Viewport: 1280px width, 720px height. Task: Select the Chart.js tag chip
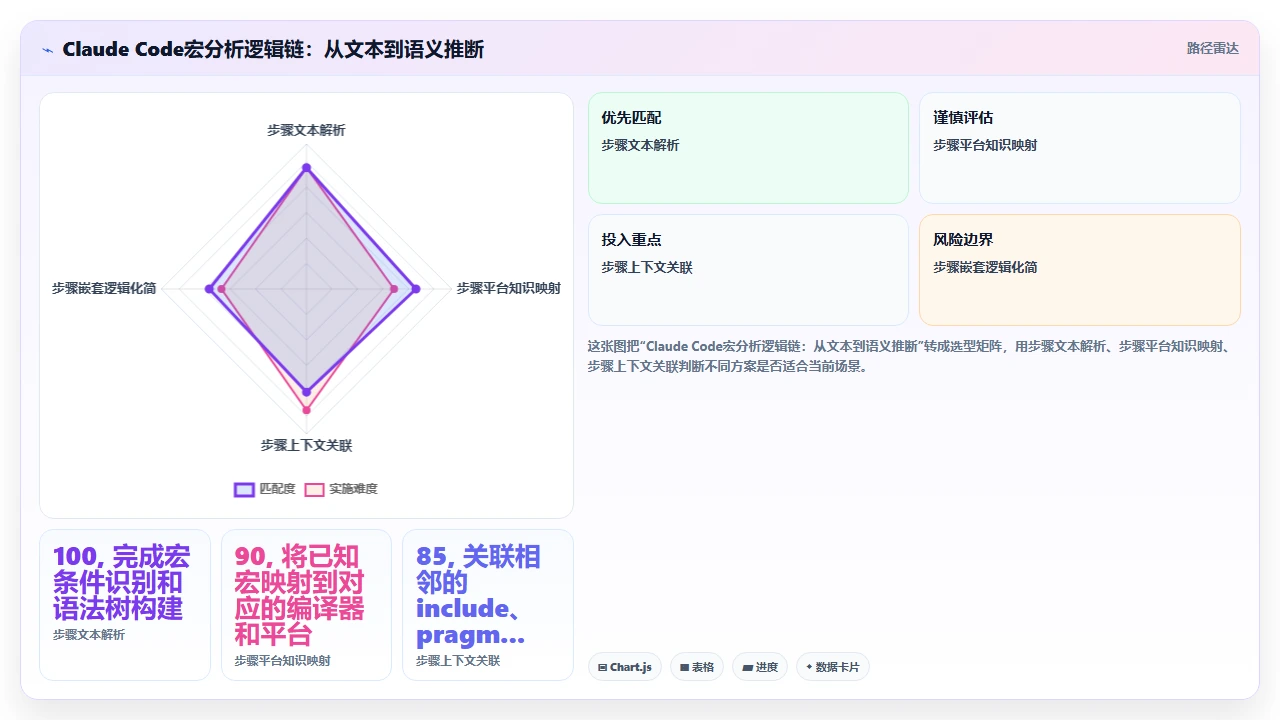click(625, 667)
